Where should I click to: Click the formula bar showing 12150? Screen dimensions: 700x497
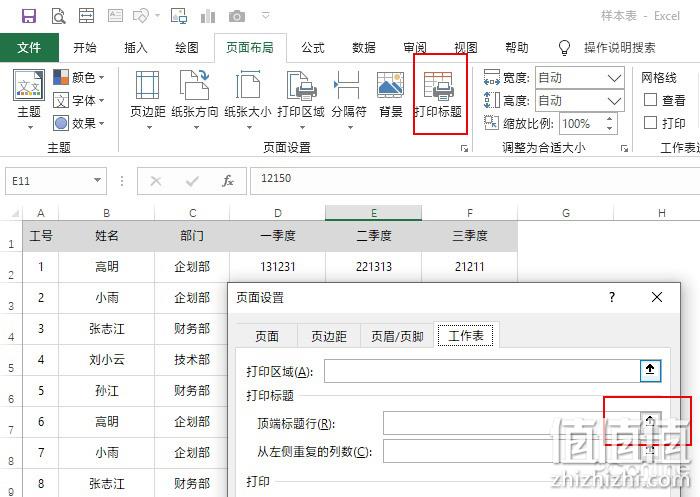475,181
